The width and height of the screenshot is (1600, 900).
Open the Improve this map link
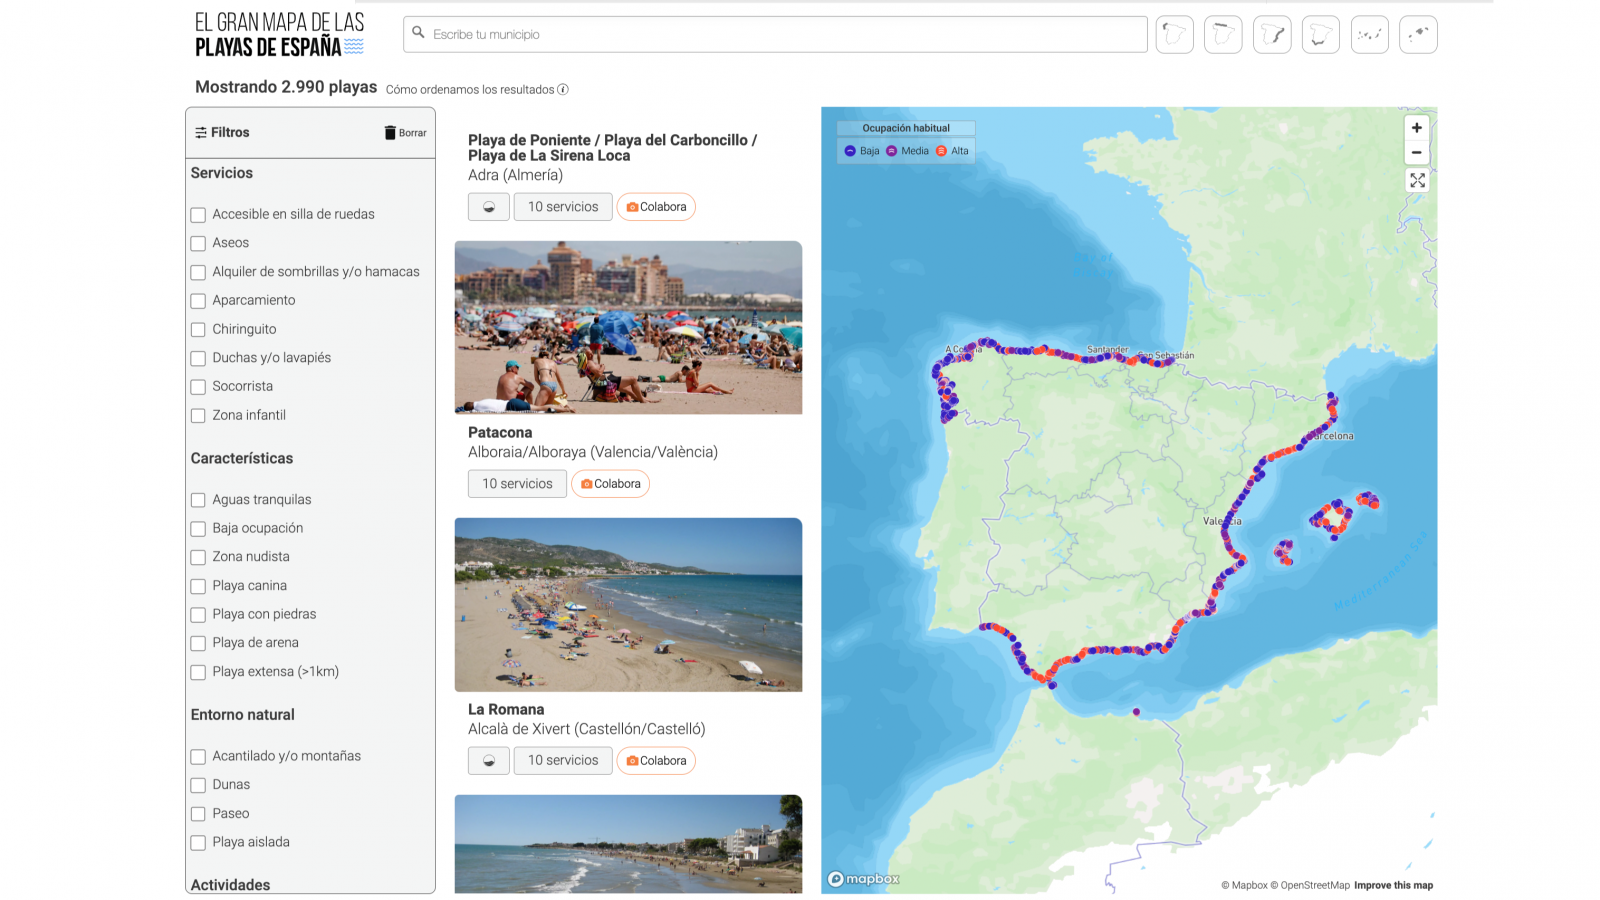[x=1392, y=885]
